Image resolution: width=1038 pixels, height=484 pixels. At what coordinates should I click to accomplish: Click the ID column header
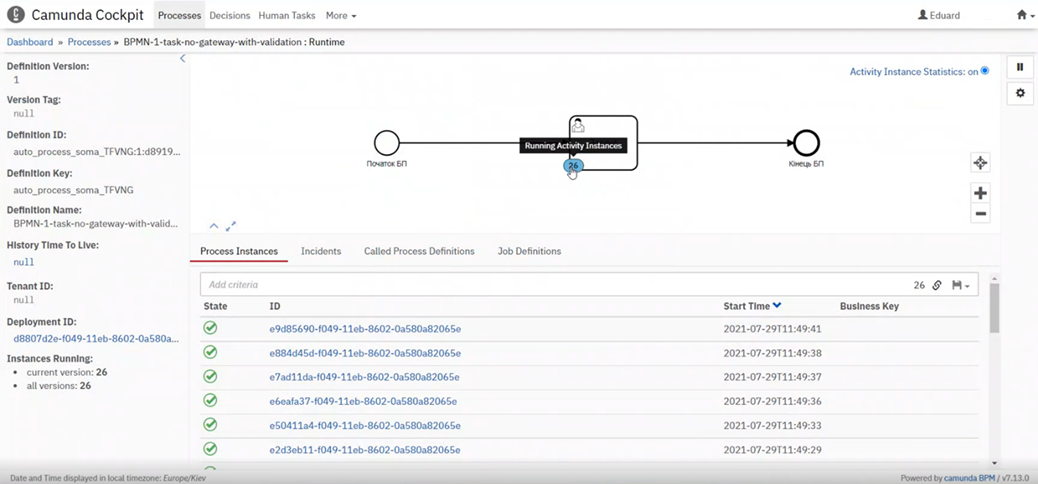pyautogui.click(x=275, y=306)
